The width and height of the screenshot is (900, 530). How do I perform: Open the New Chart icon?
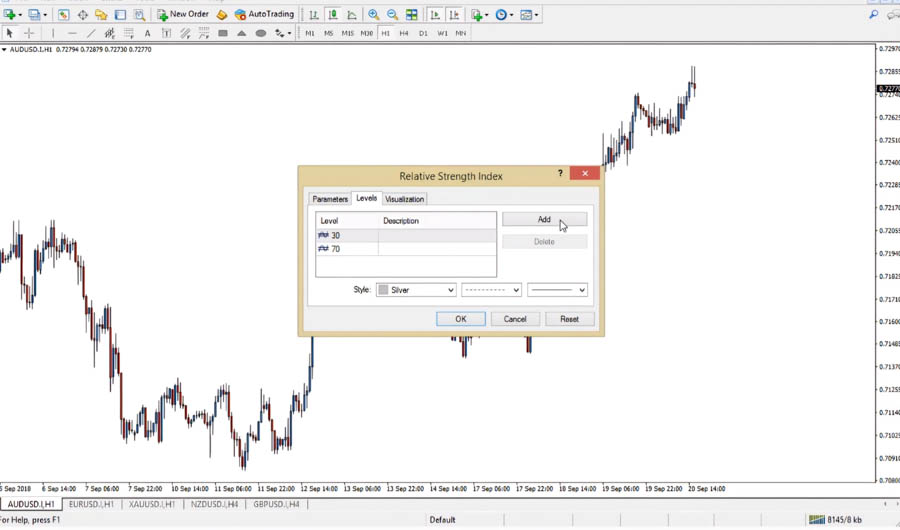tap(9, 14)
